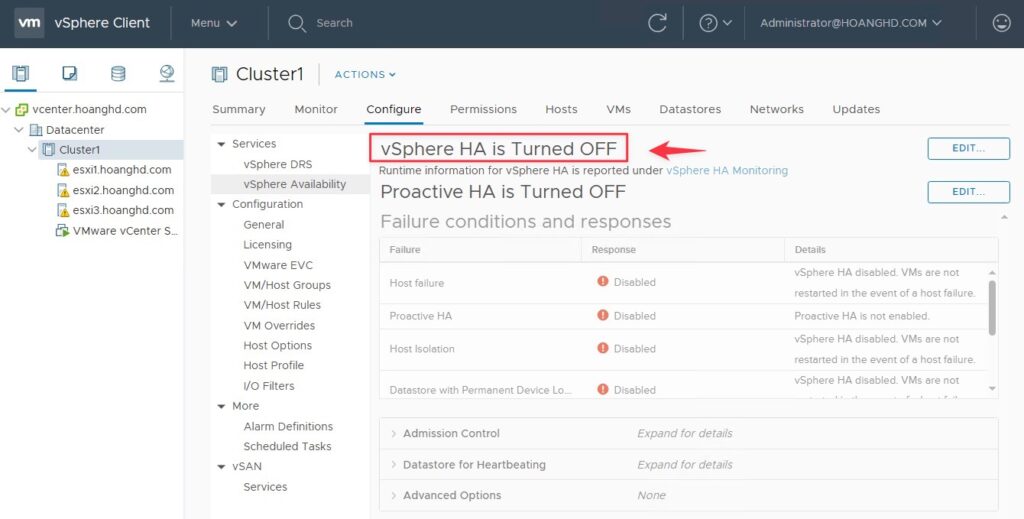
Task: Open Administrator@HOANGHD.COM user menu
Action: 850,23
